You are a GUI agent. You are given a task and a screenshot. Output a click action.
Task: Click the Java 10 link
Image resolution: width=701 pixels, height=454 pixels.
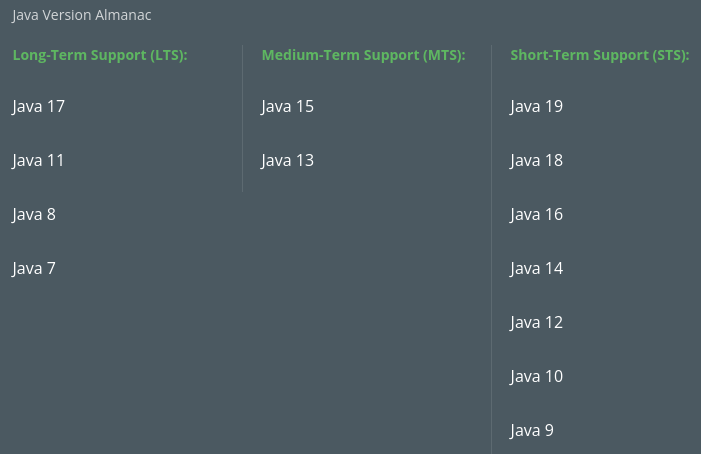(536, 376)
